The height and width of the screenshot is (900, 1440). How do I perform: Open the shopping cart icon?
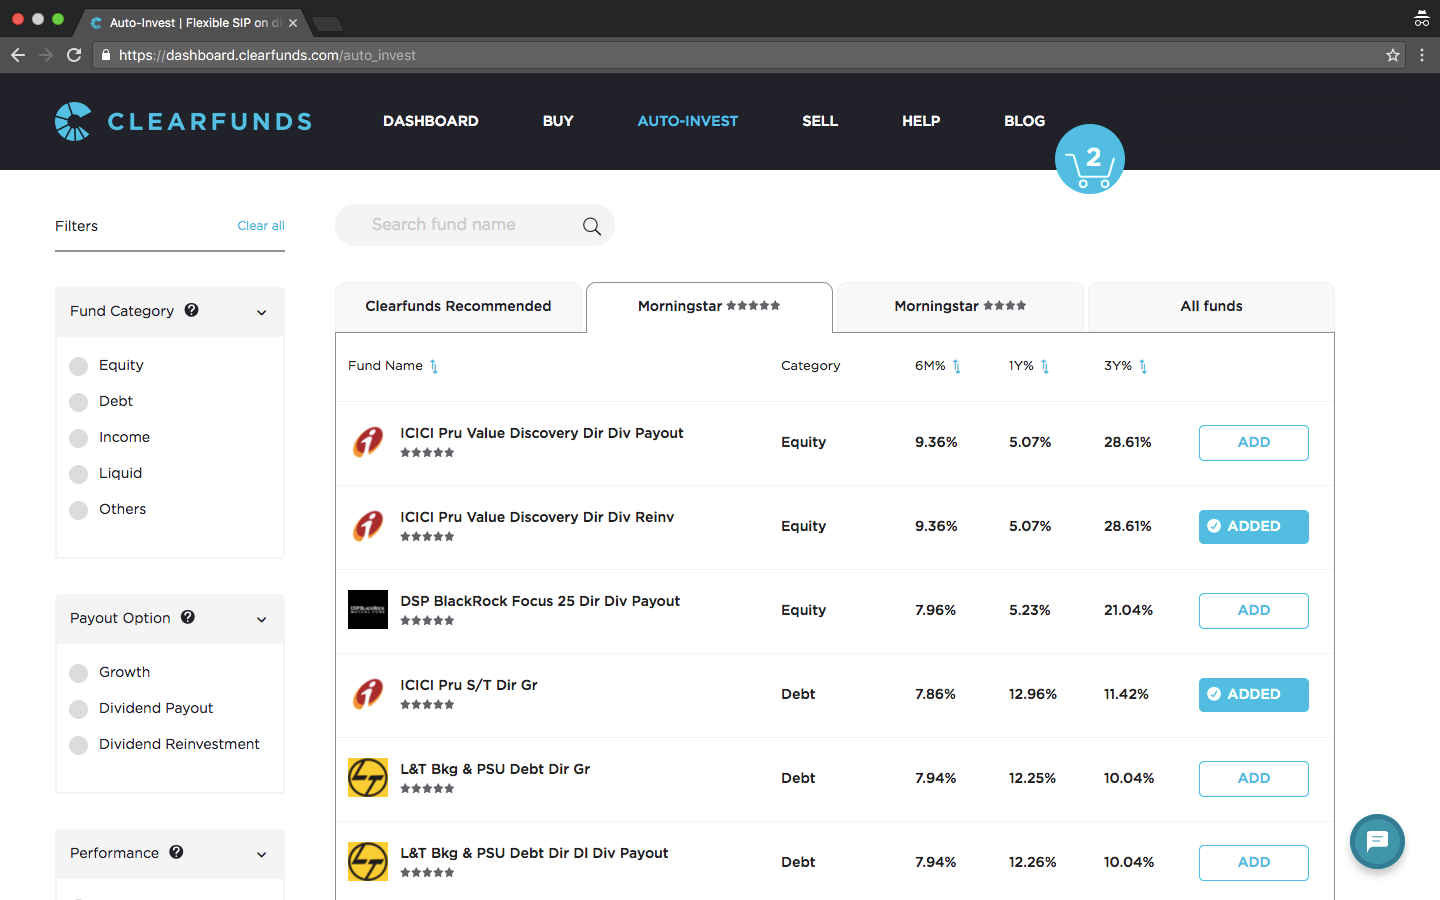pos(1089,159)
